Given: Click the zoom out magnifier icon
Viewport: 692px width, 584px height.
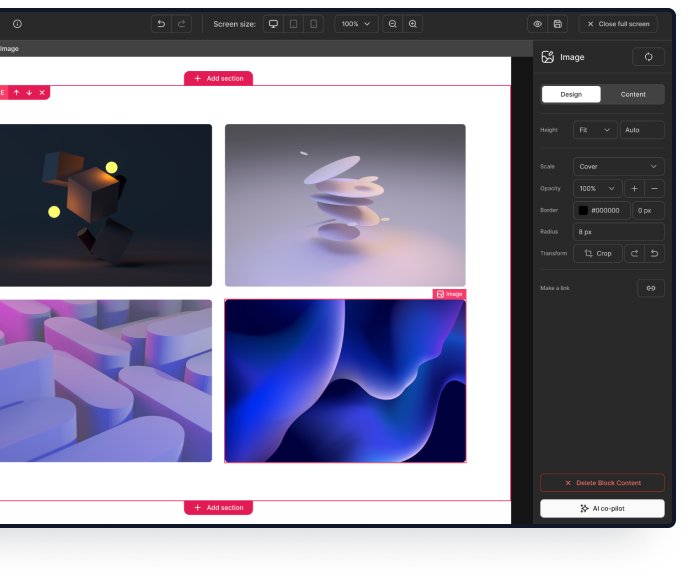Looking at the screenshot, I should (x=392, y=24).
